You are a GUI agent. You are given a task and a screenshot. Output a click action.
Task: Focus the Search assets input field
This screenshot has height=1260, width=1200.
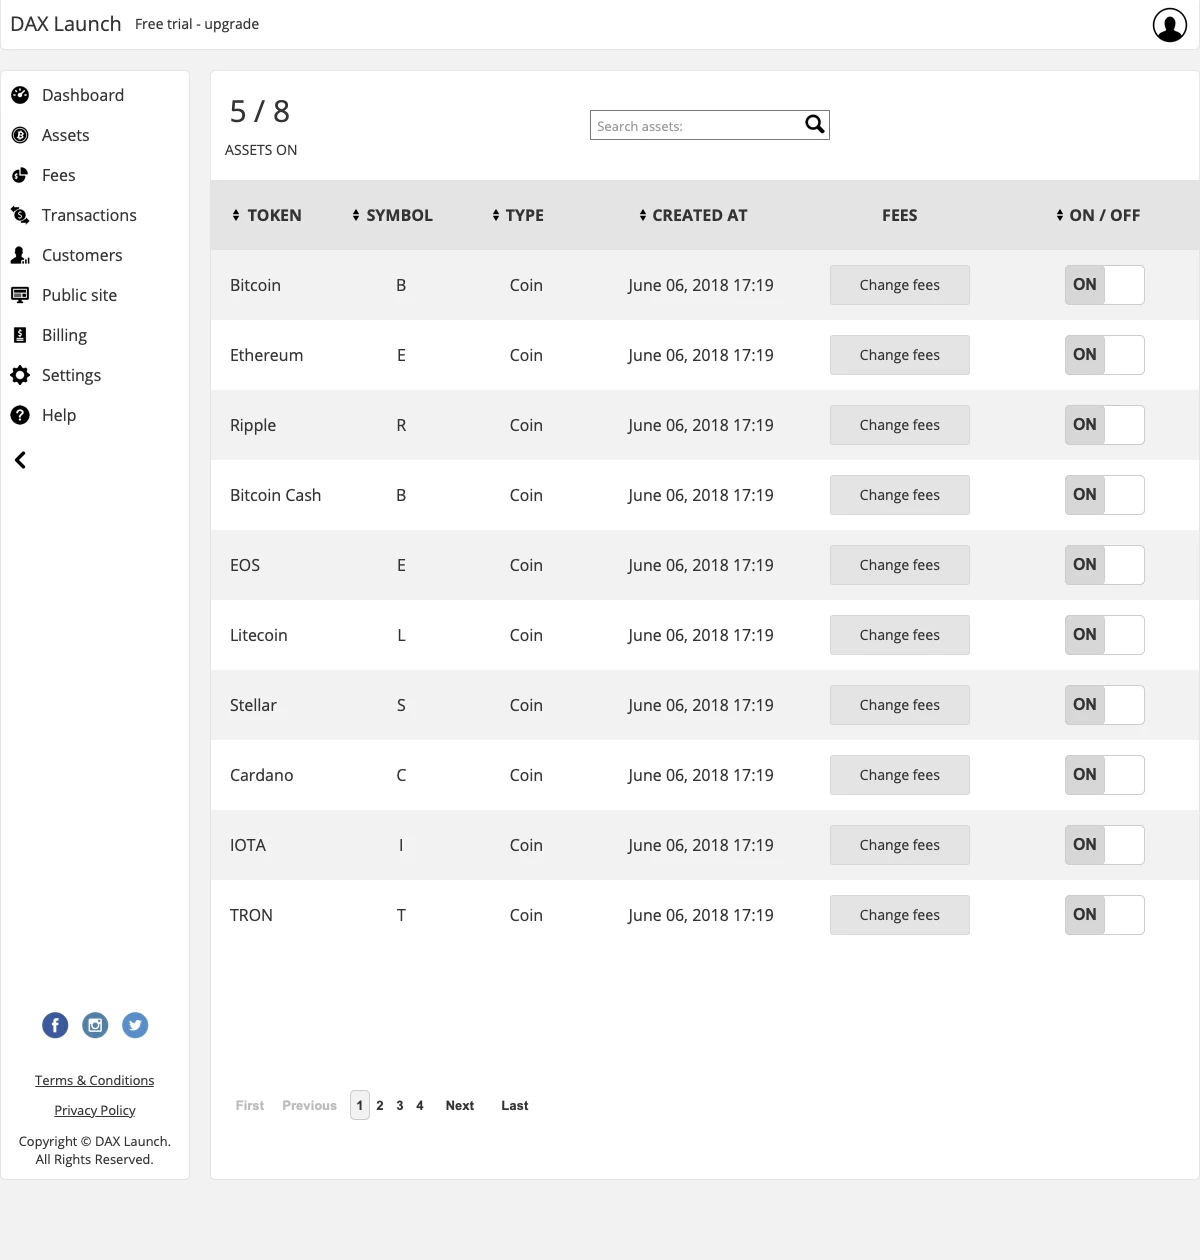pos(710,125)
